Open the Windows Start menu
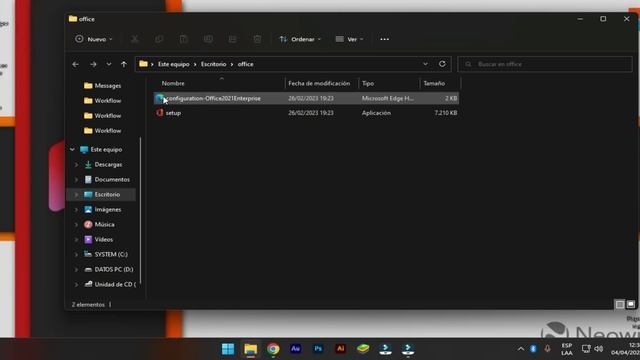This screenshot has height=360, width=640. (x=228, y=349)
